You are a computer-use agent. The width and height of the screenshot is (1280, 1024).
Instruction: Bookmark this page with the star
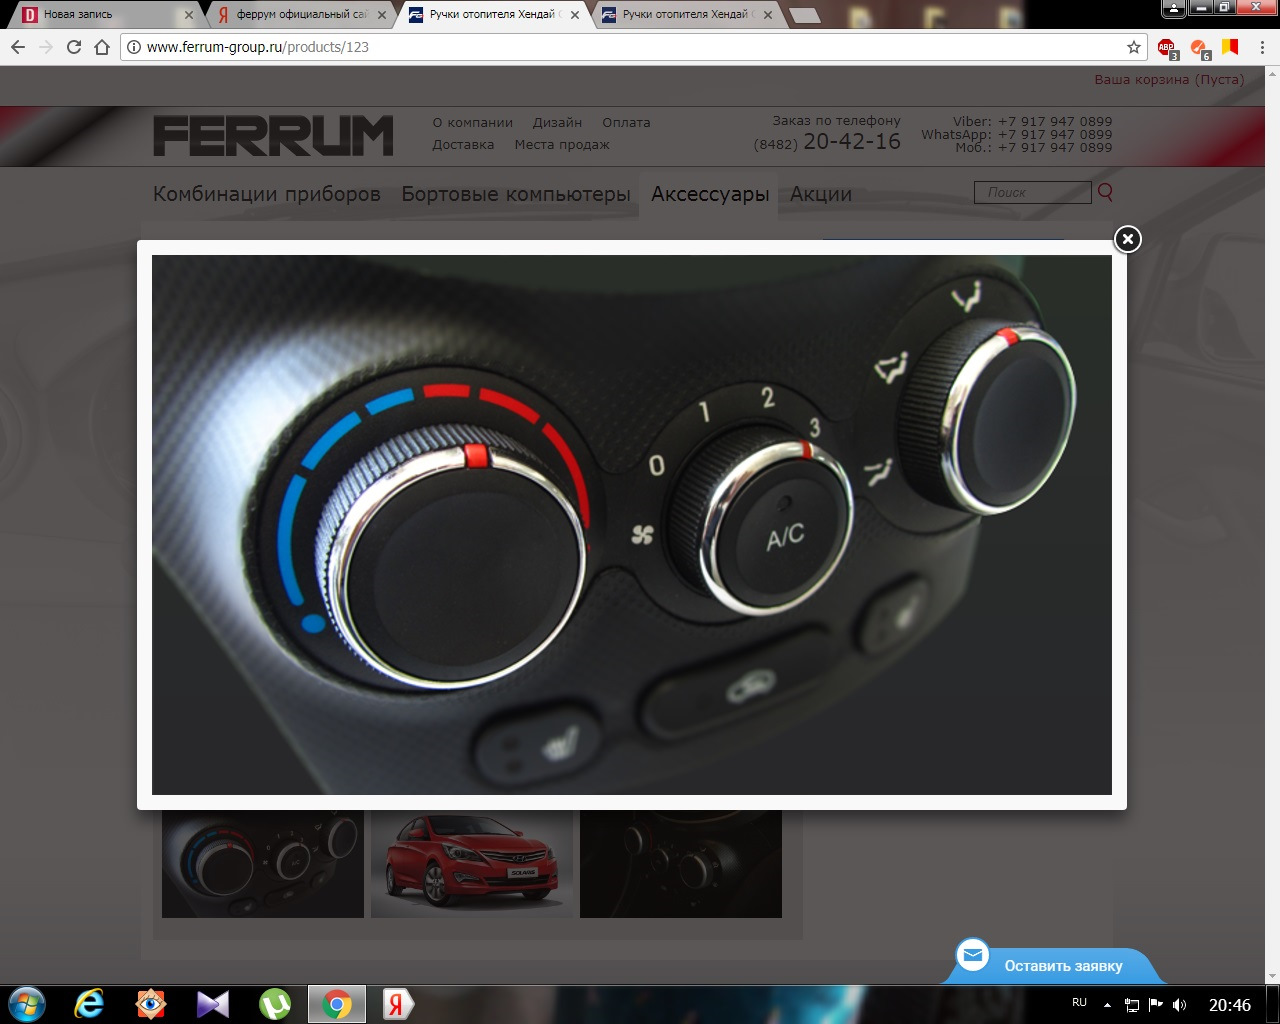click(1134, 47)
